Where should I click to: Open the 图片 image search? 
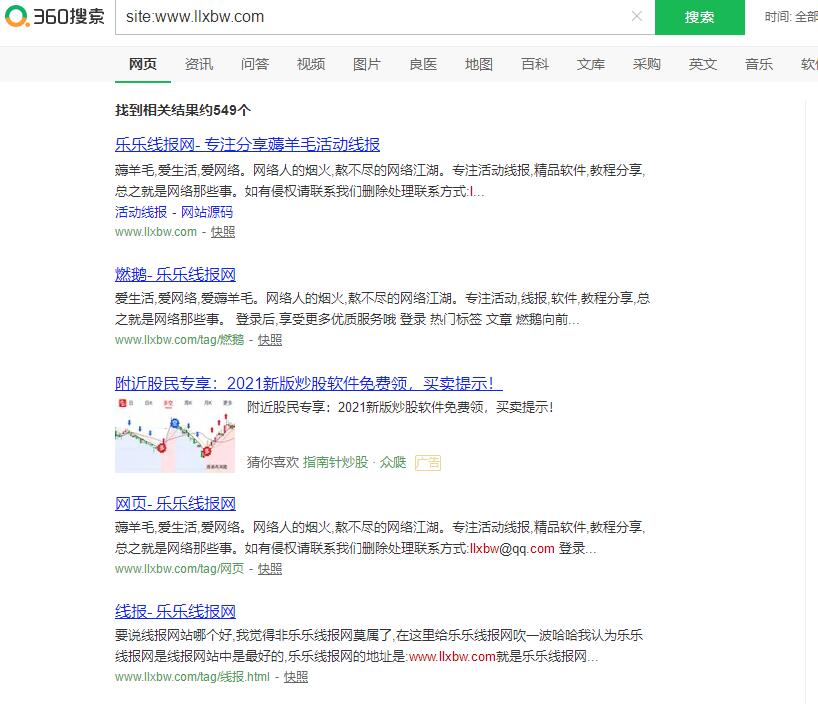point(367,63)
